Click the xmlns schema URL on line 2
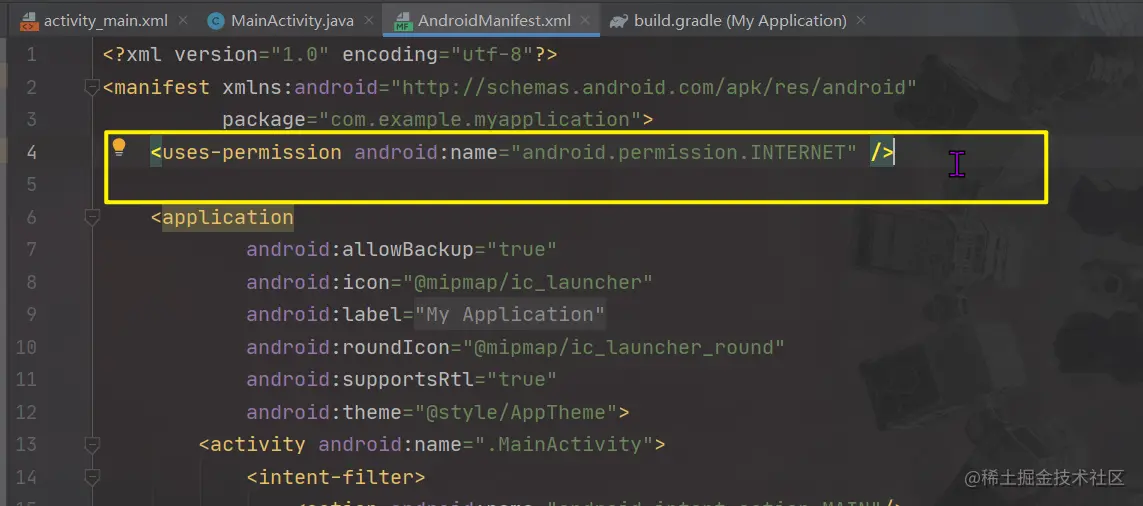 [653, 87]
